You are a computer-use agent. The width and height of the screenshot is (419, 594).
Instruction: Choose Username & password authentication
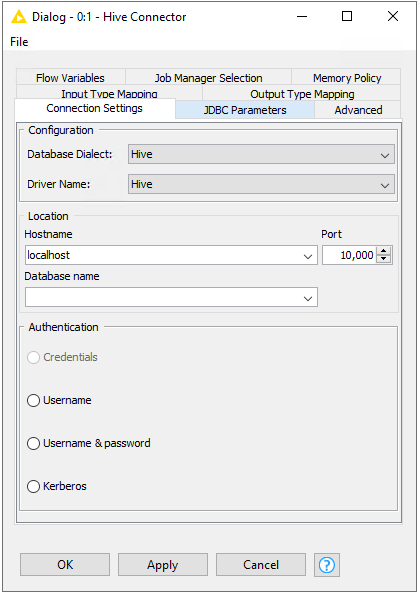[x=33, y=443]
